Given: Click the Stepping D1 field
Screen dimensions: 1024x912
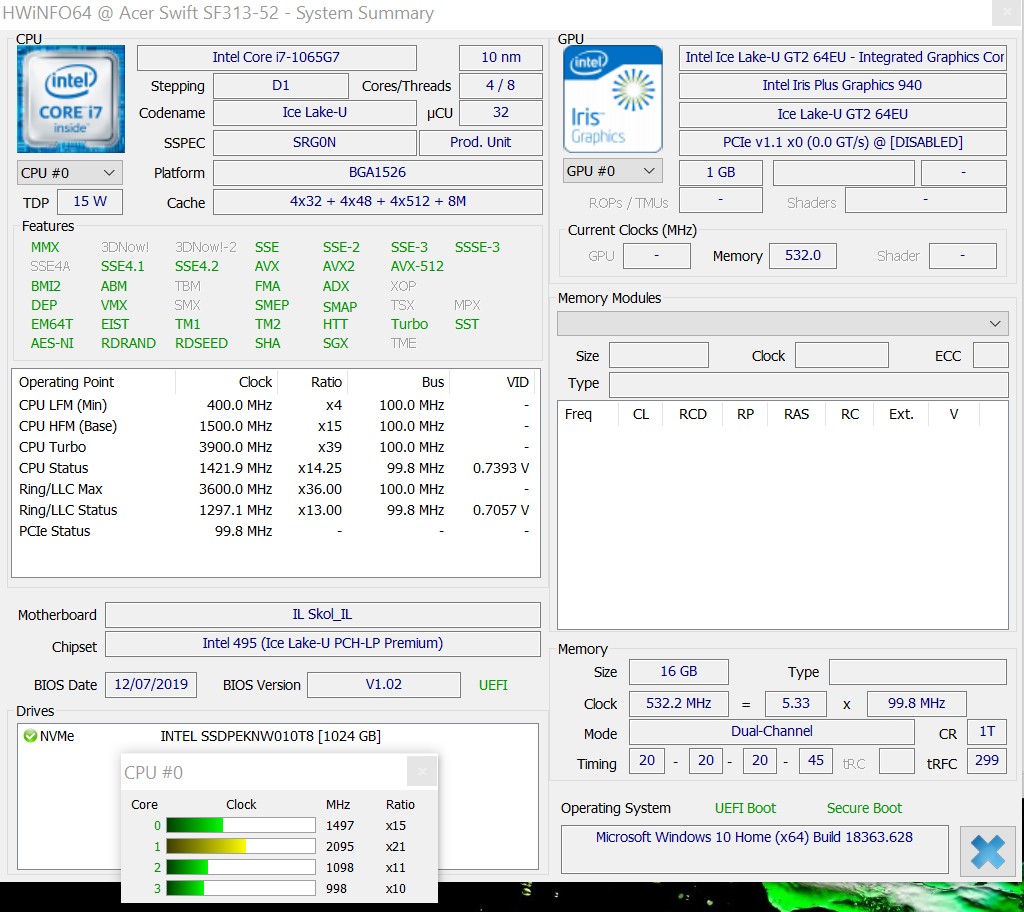Looking at the screenshot, I should (281, 86).
